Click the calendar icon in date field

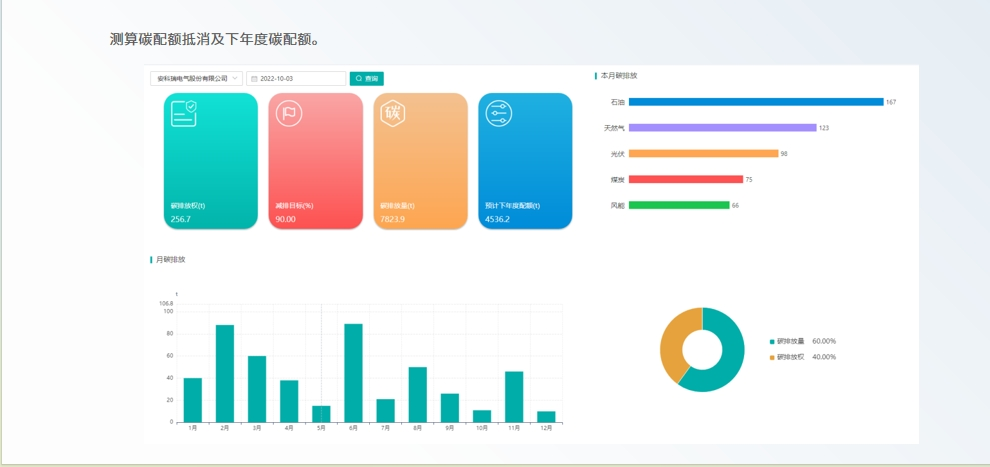pyautogui.click(x=255, y=78)
